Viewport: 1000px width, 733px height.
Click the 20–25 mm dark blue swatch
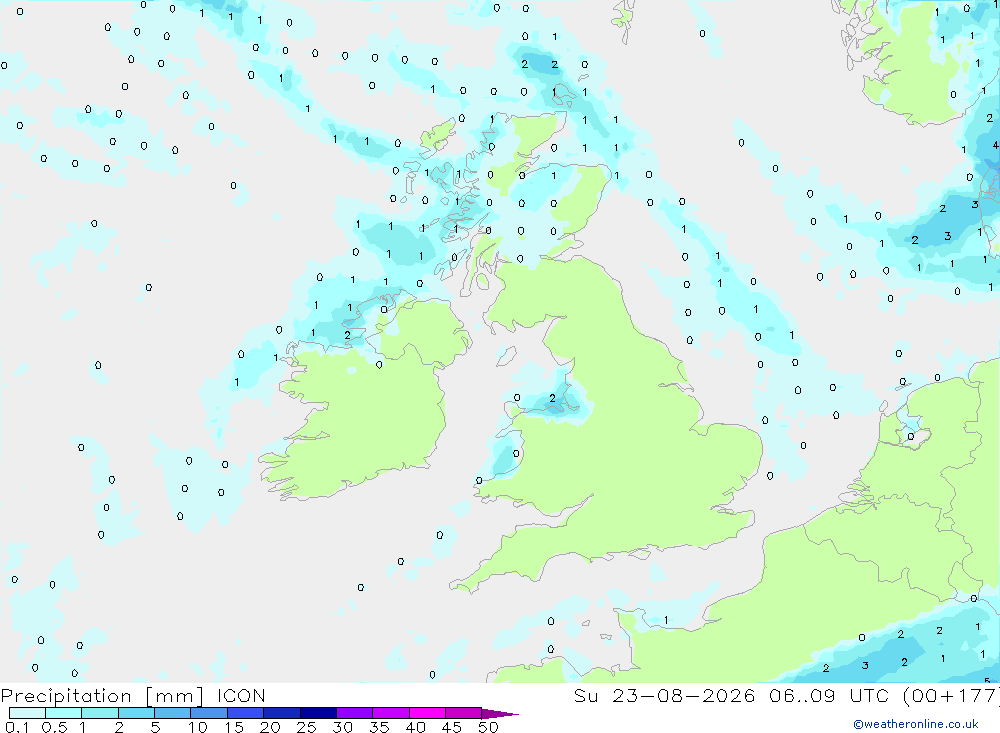click(x=282, y=713)
